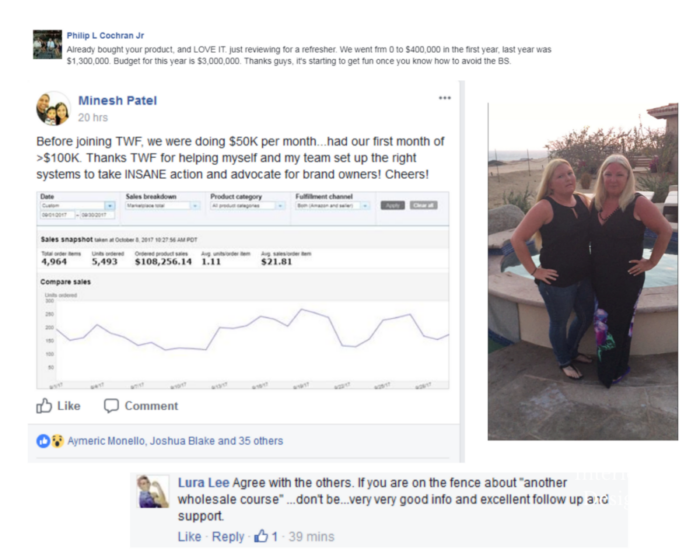Open Lura Lee's avatar image

click(153, 492)
